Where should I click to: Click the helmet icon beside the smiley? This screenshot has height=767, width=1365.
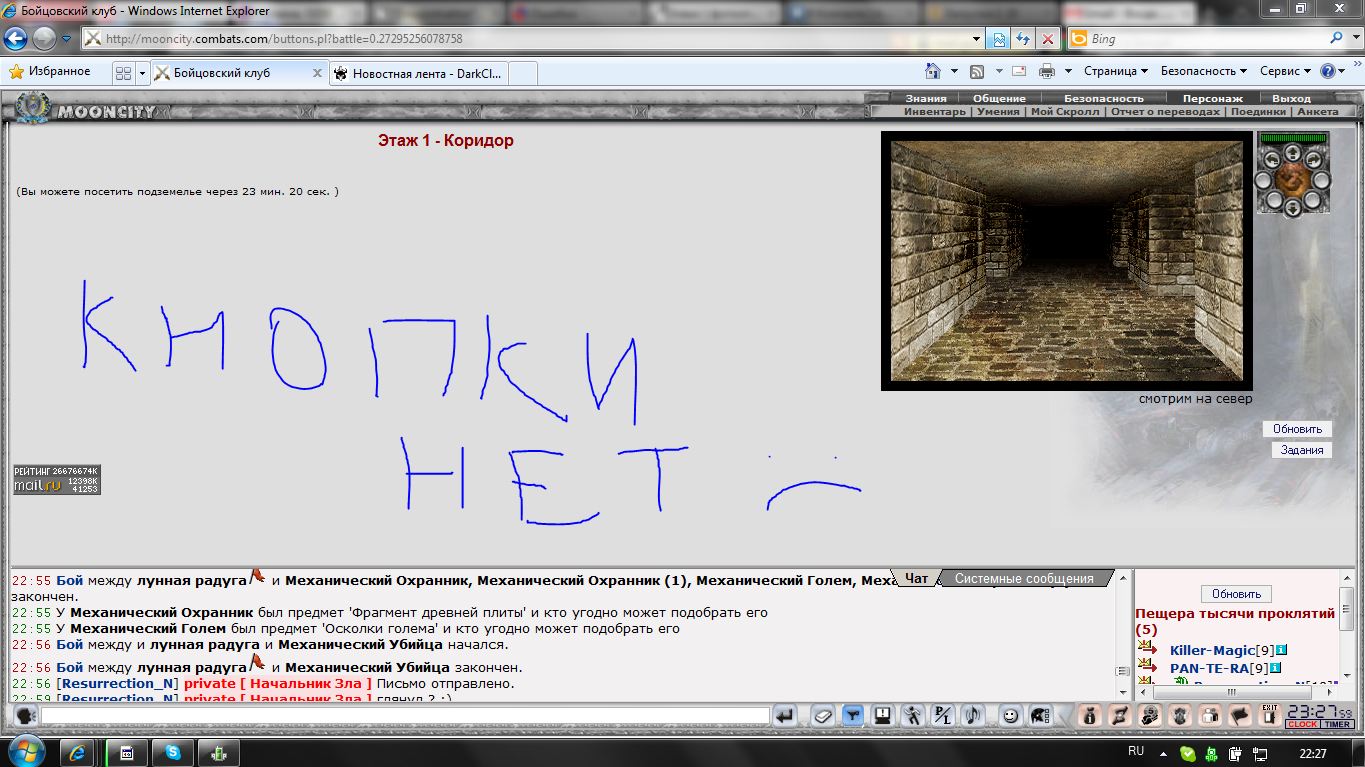pos(1040,716)
